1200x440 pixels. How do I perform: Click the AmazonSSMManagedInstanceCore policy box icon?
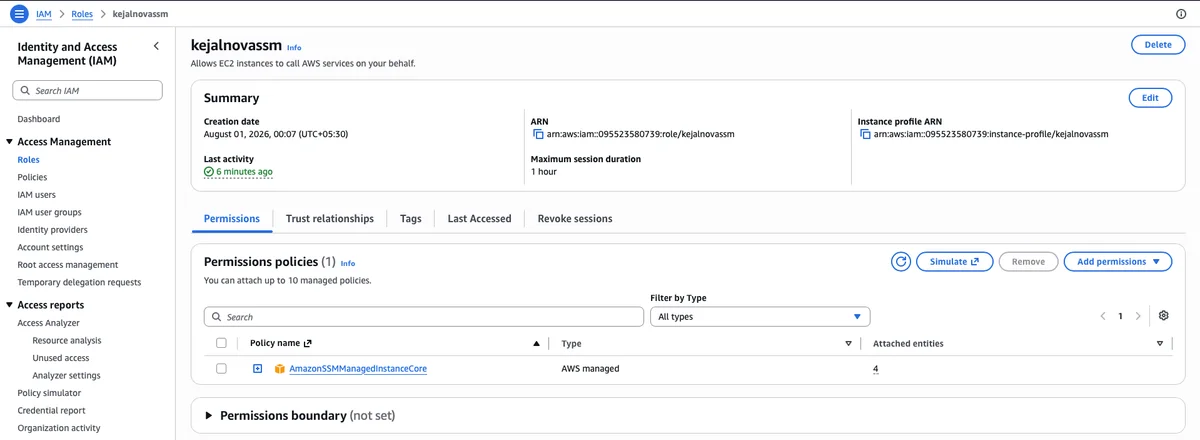click(x=280, y=368)
